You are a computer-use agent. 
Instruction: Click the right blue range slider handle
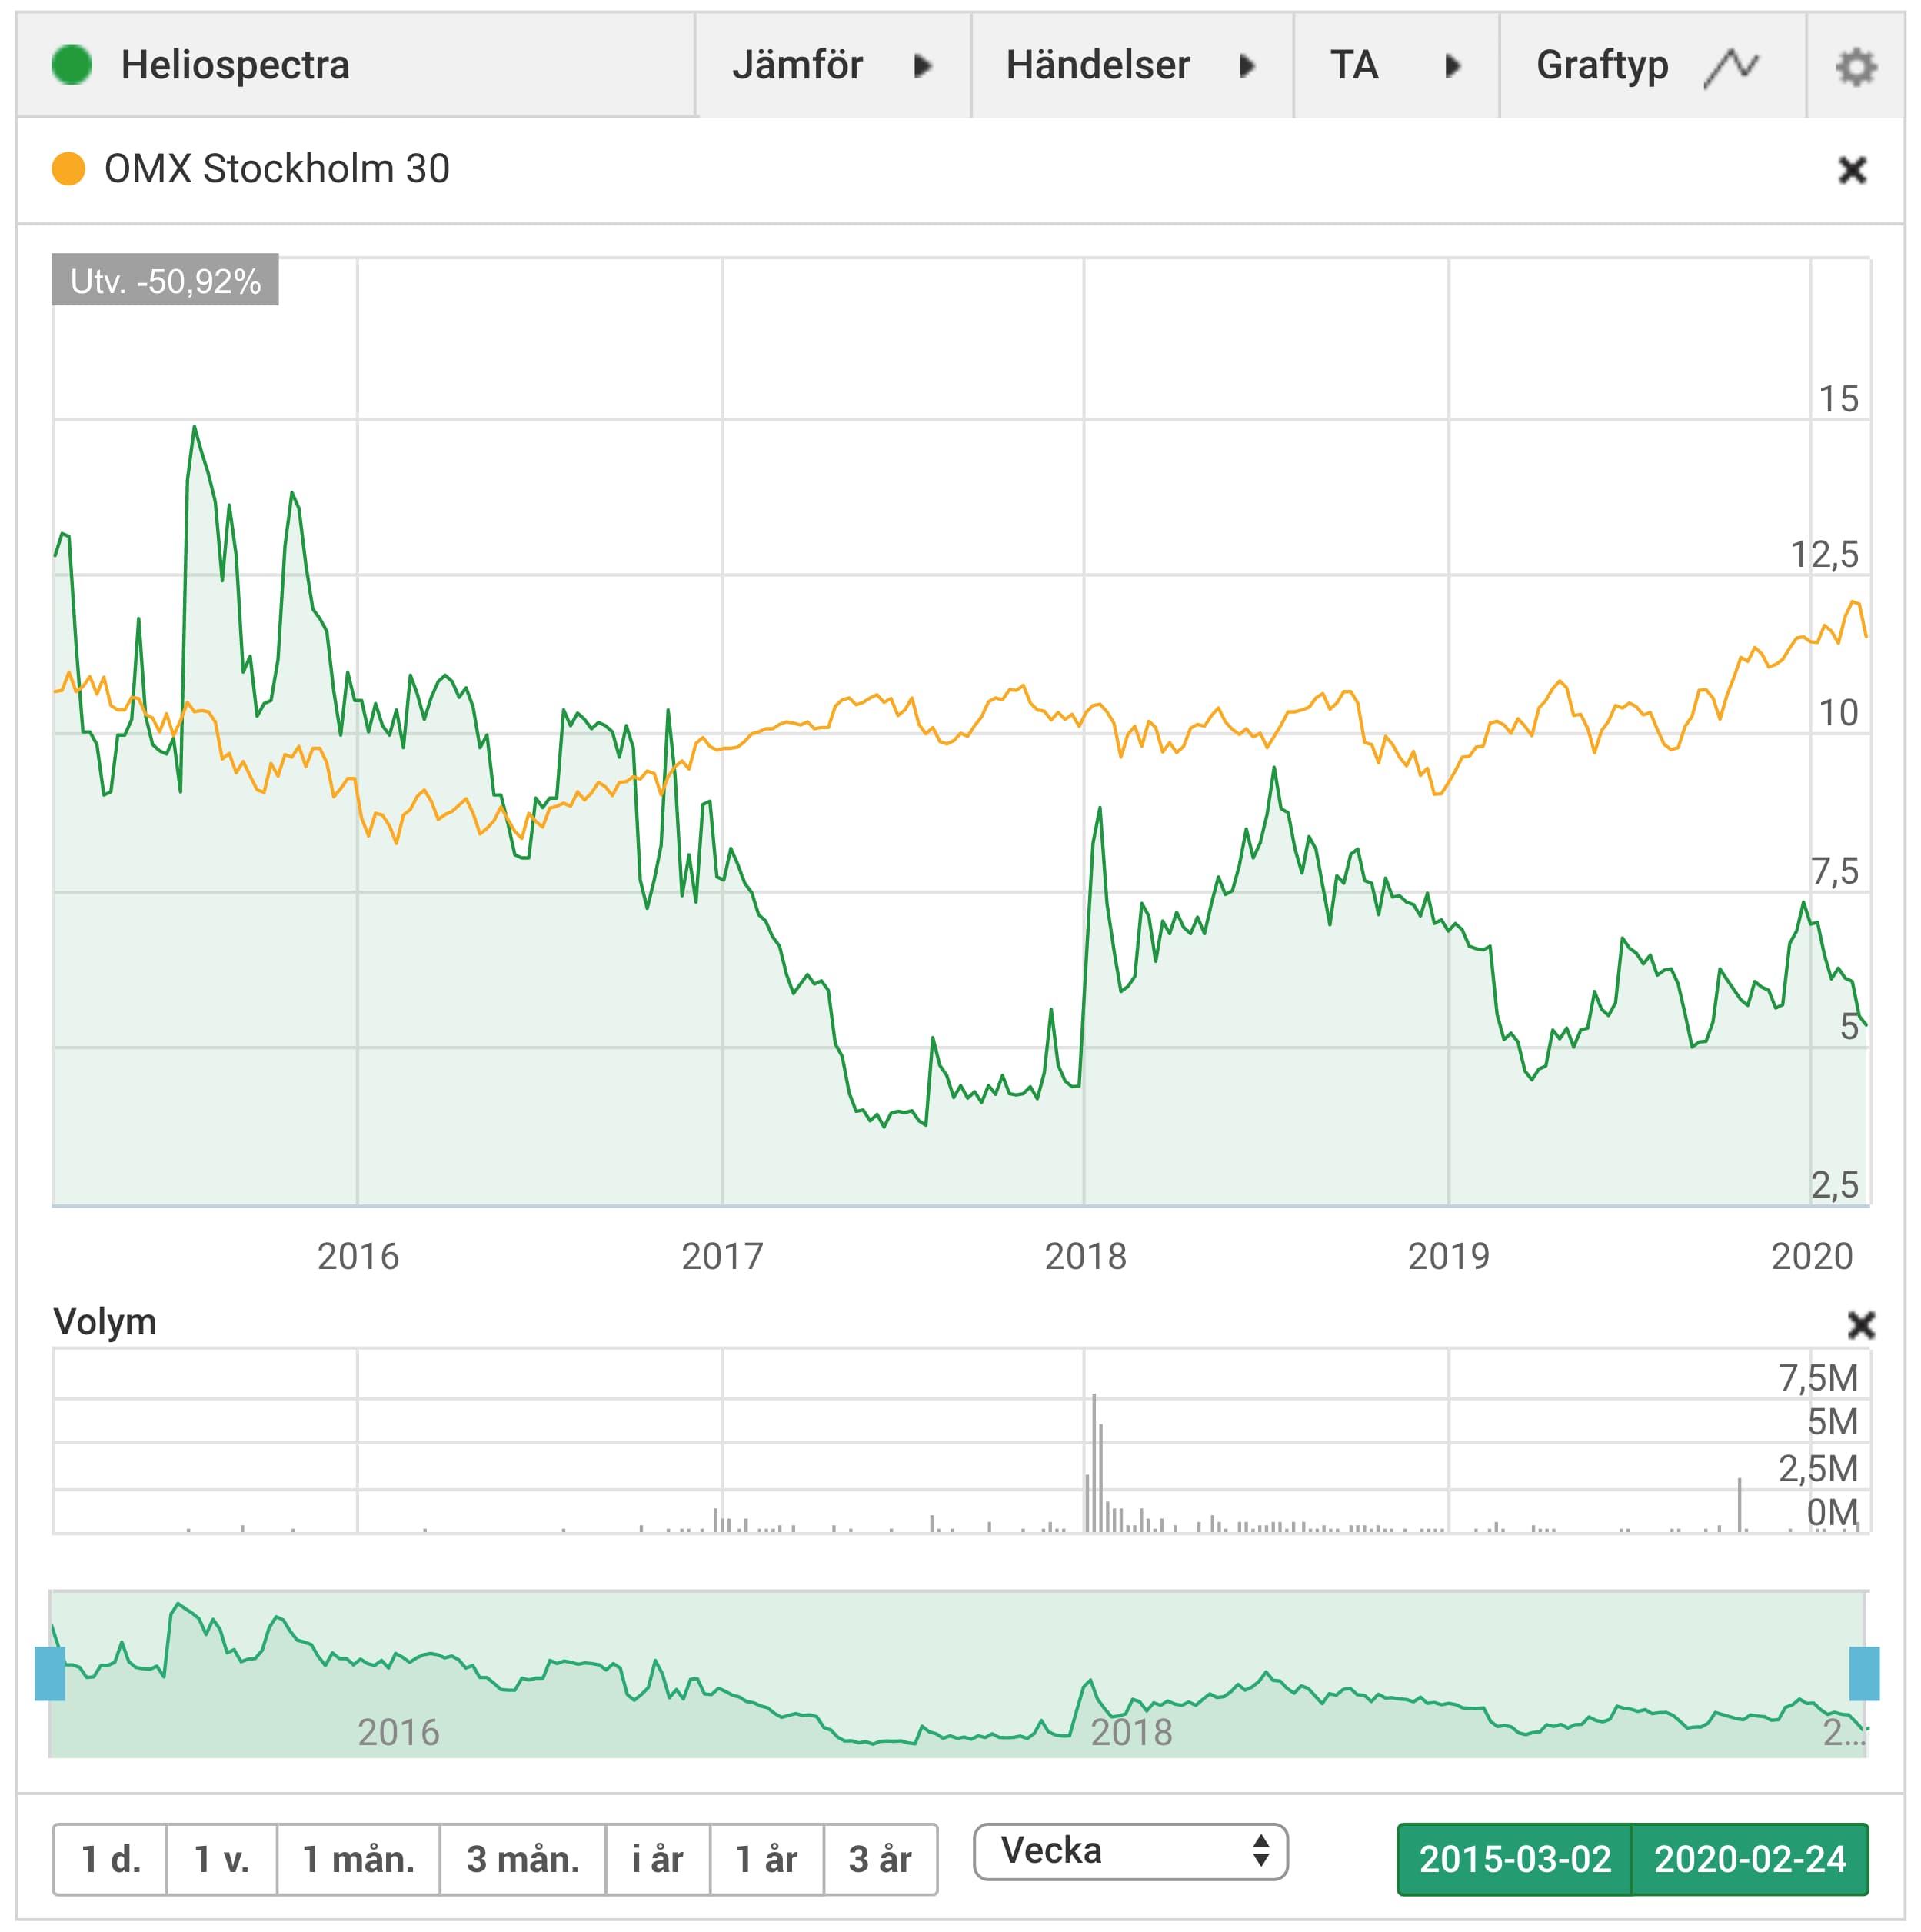click(x=1864, y=1674)
